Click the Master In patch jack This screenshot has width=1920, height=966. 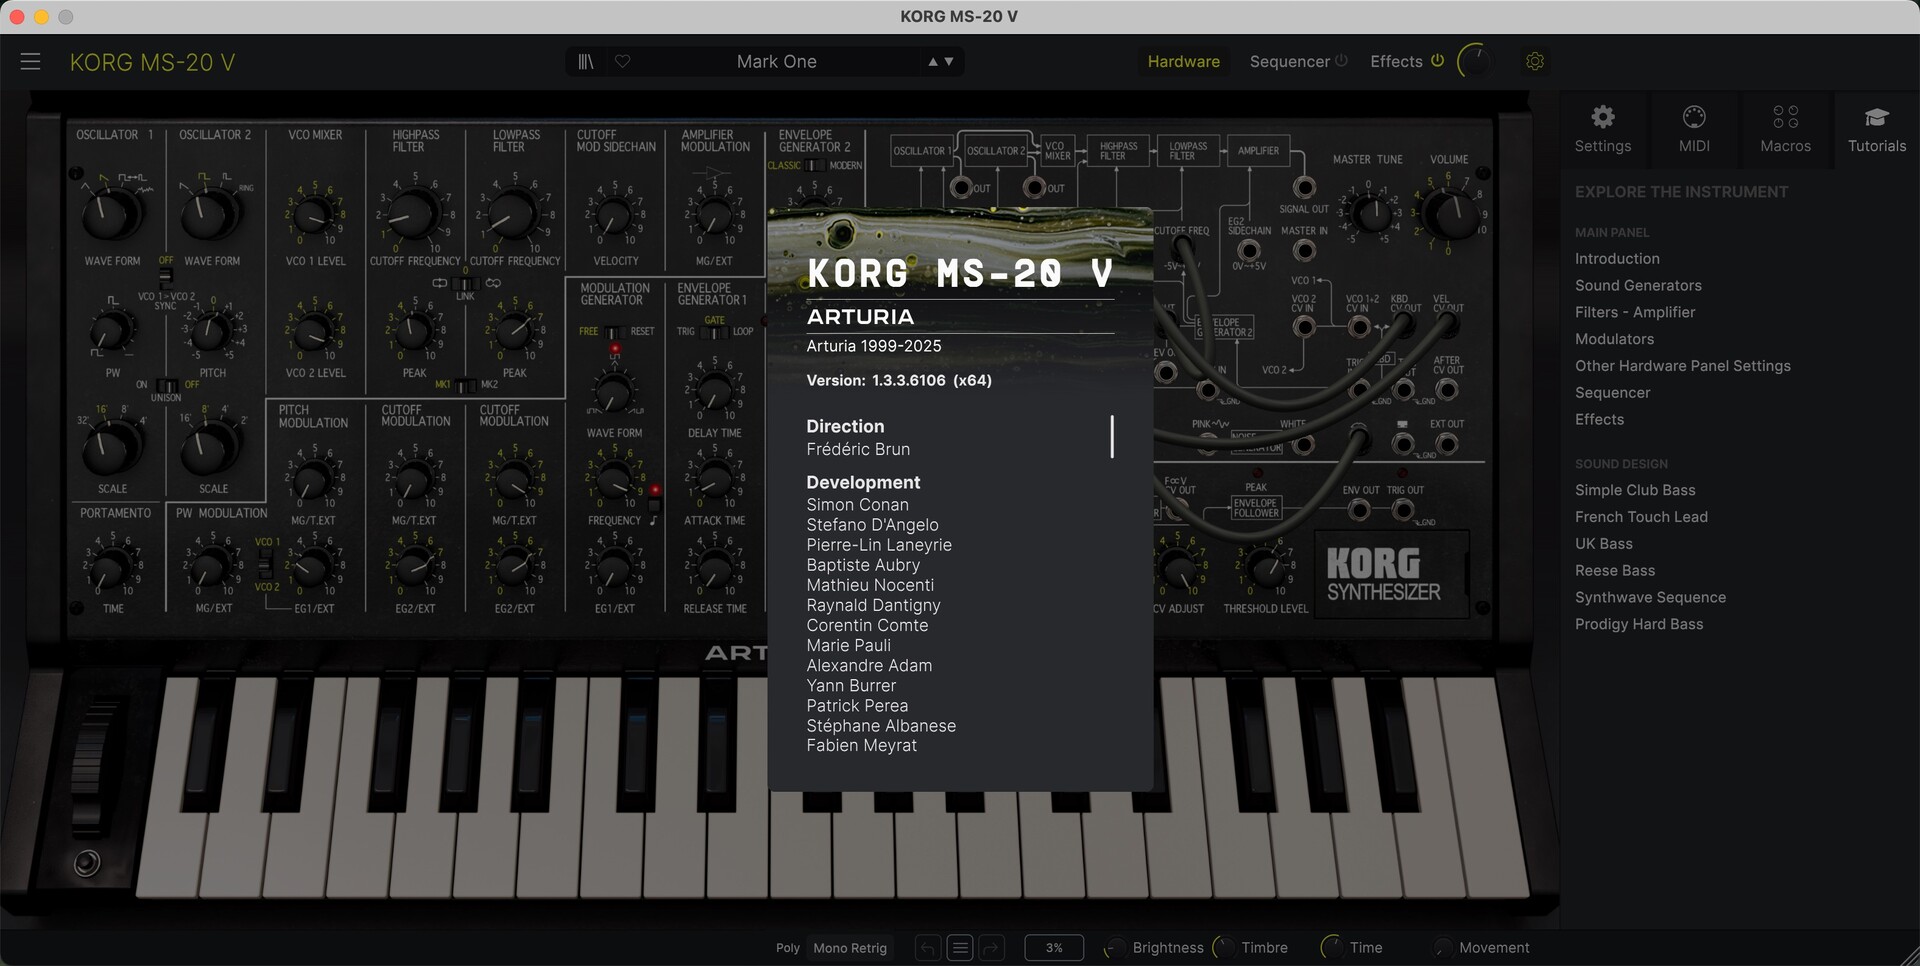click(x=1304, y=250)
